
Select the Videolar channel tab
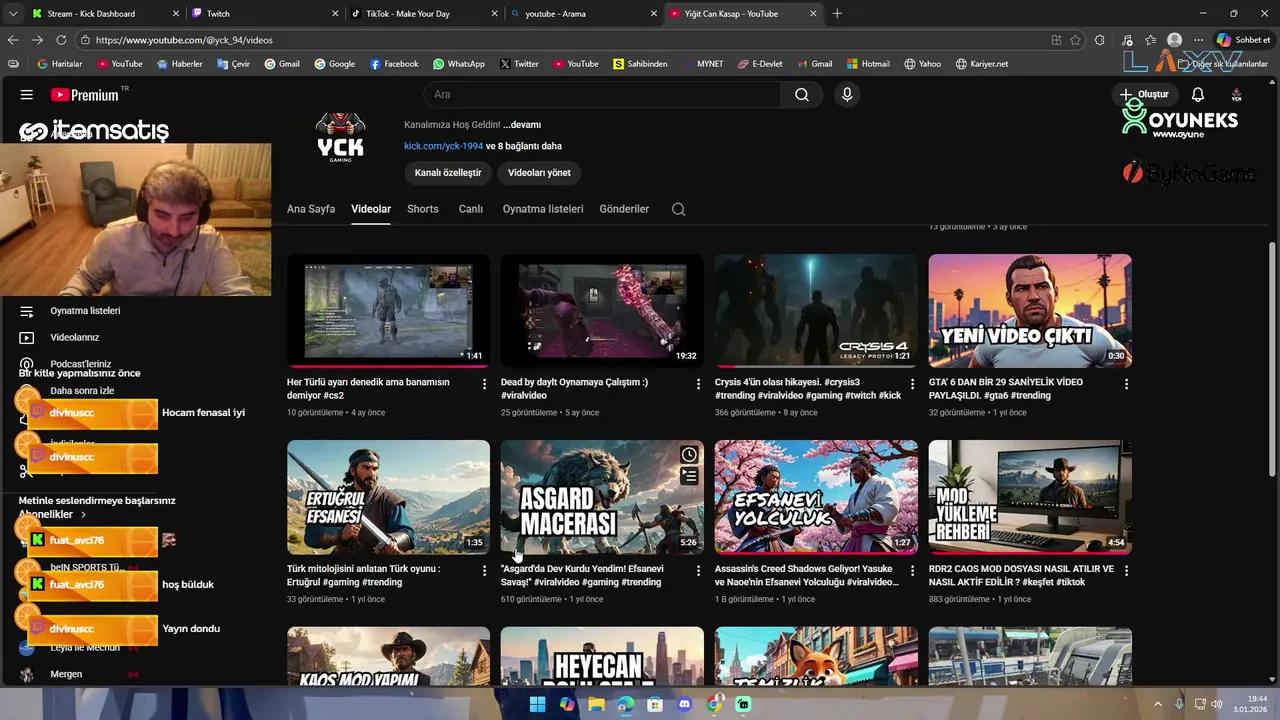371,209
